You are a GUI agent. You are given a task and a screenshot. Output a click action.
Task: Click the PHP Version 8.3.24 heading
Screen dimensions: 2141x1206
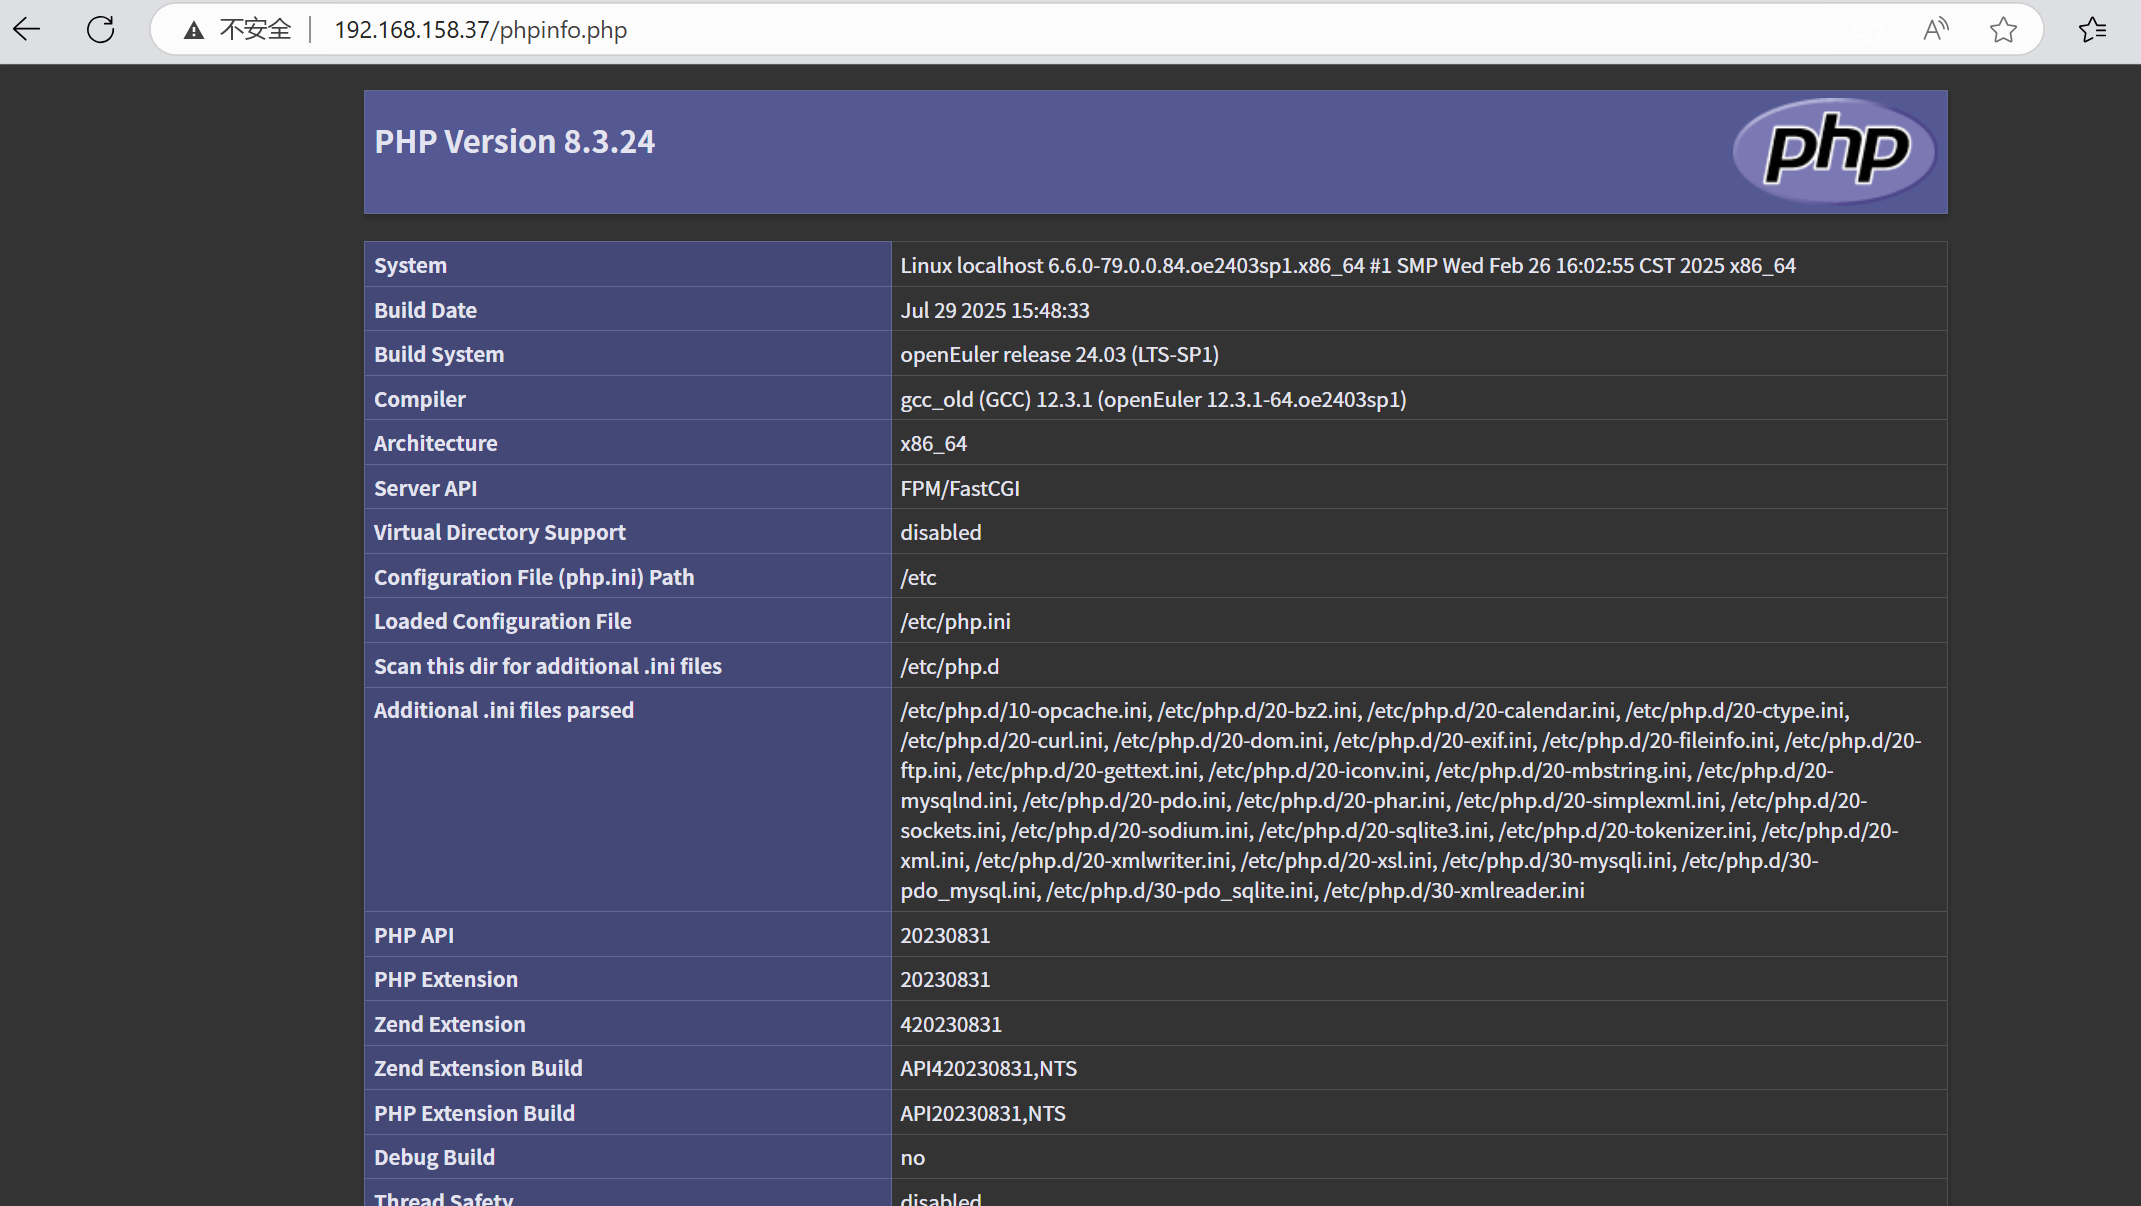tap(514, 142)
